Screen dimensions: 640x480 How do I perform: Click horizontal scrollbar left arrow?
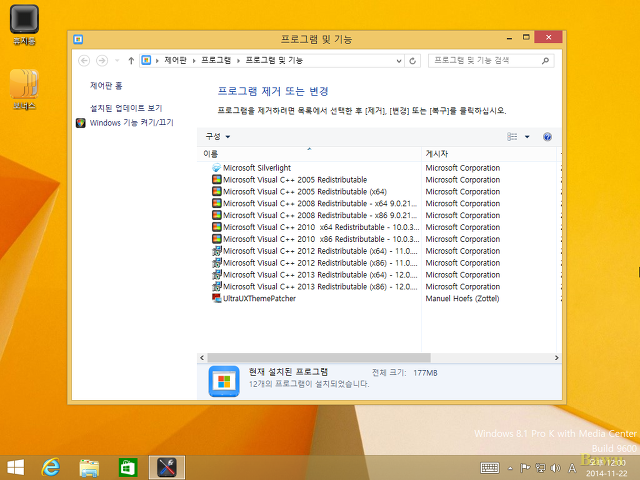(202, 358)
